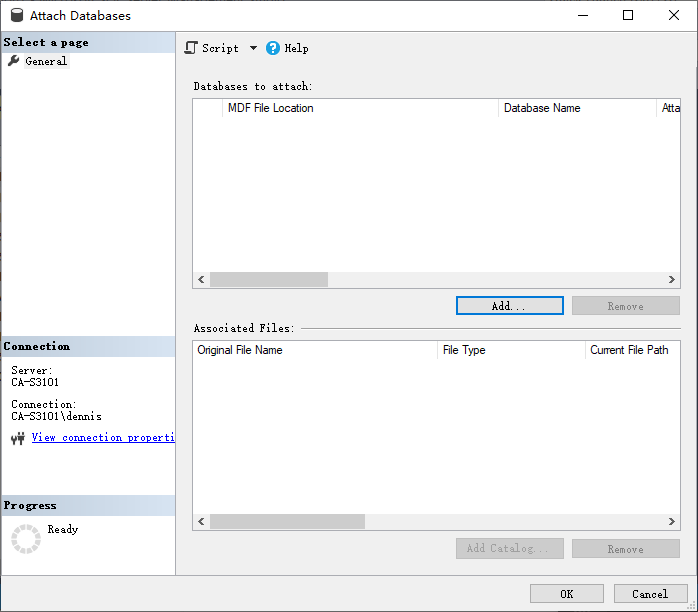Screen dimensions: 698x612
Task: Click the Script toolbar icon
Action: [192, 48]
